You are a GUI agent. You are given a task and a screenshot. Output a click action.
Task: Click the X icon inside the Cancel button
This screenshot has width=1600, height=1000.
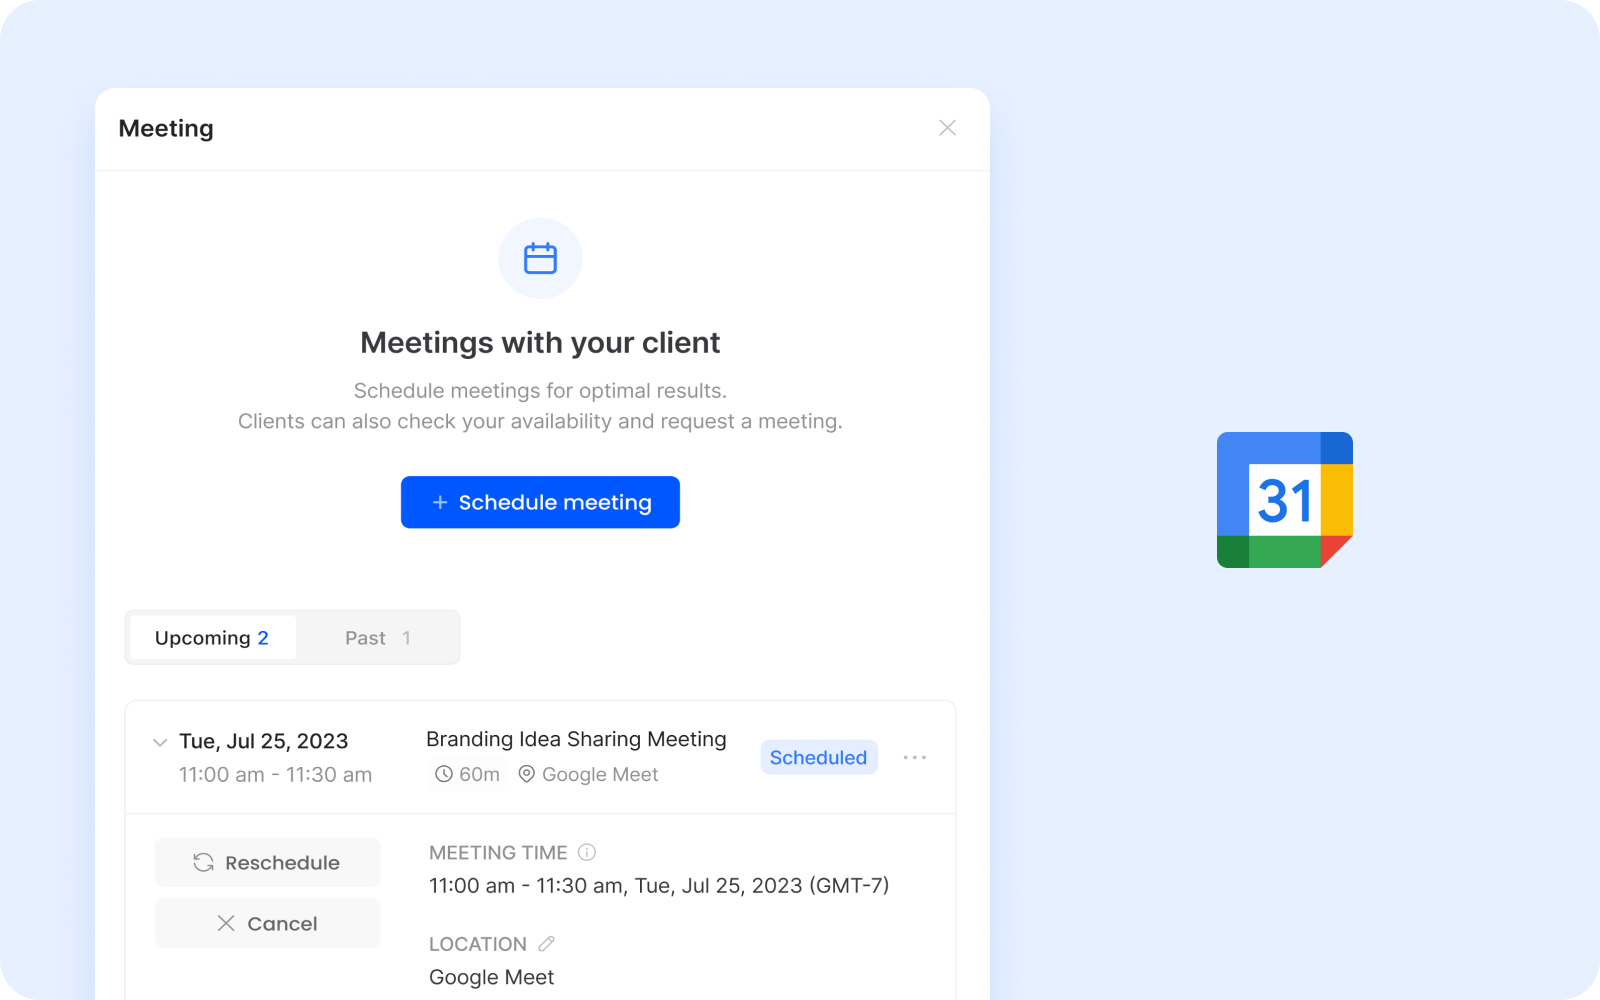point(228,923)
